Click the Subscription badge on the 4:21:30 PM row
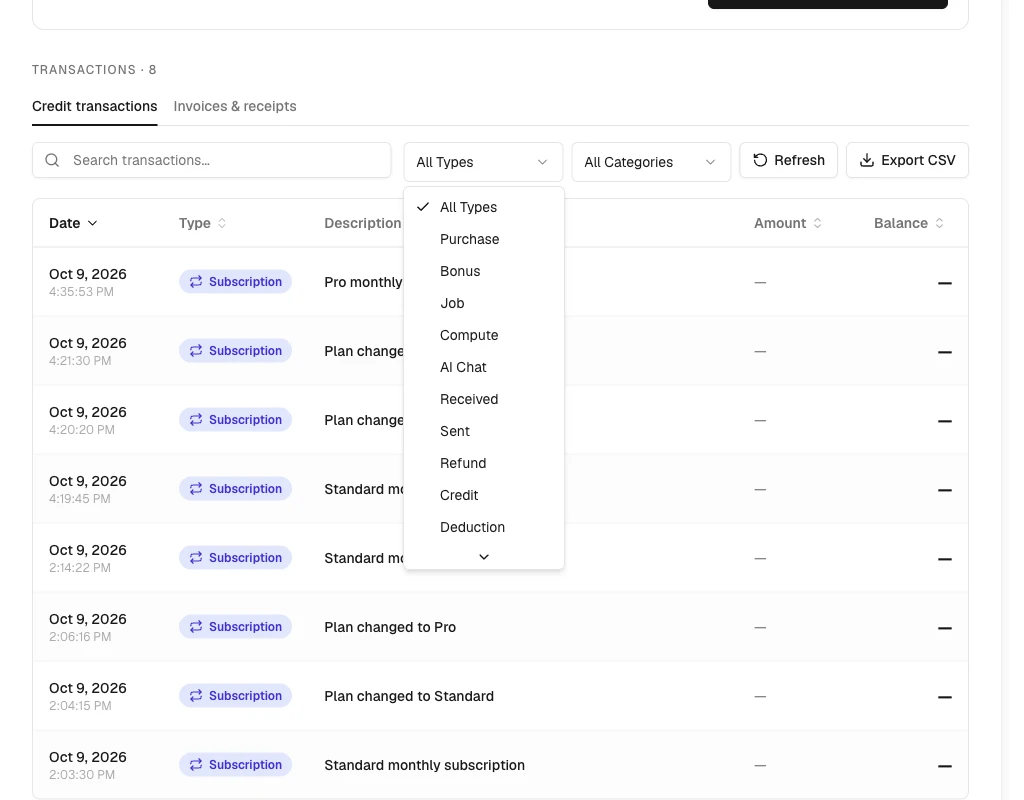The width and height of the screenshot is (1024, 800). [x=235, y=351]
